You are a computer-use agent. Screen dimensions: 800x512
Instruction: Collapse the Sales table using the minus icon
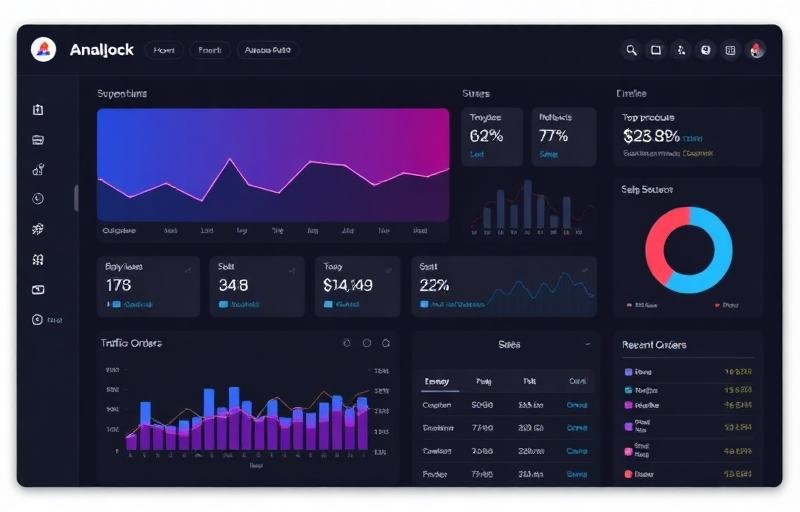pos(588,344)
